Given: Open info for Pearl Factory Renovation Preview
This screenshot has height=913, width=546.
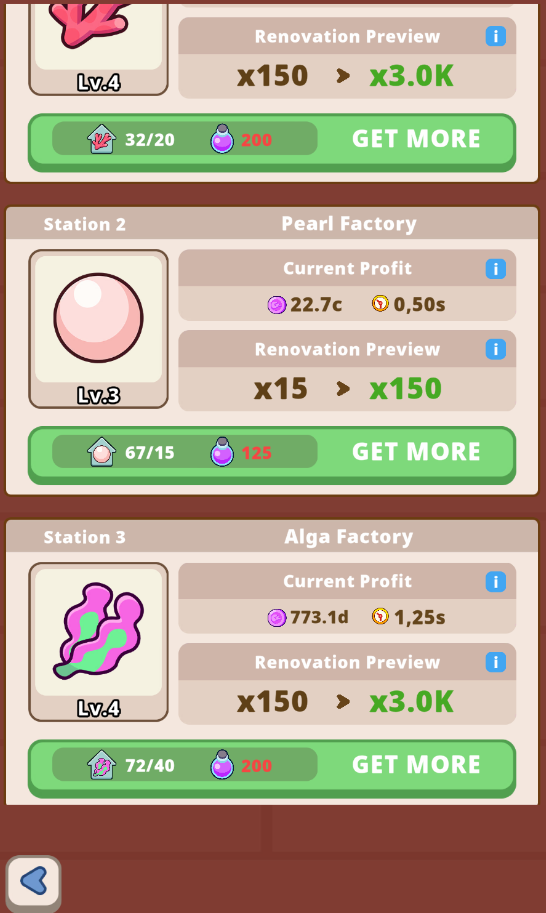Looking at the screenshot, I should [495, 349].
